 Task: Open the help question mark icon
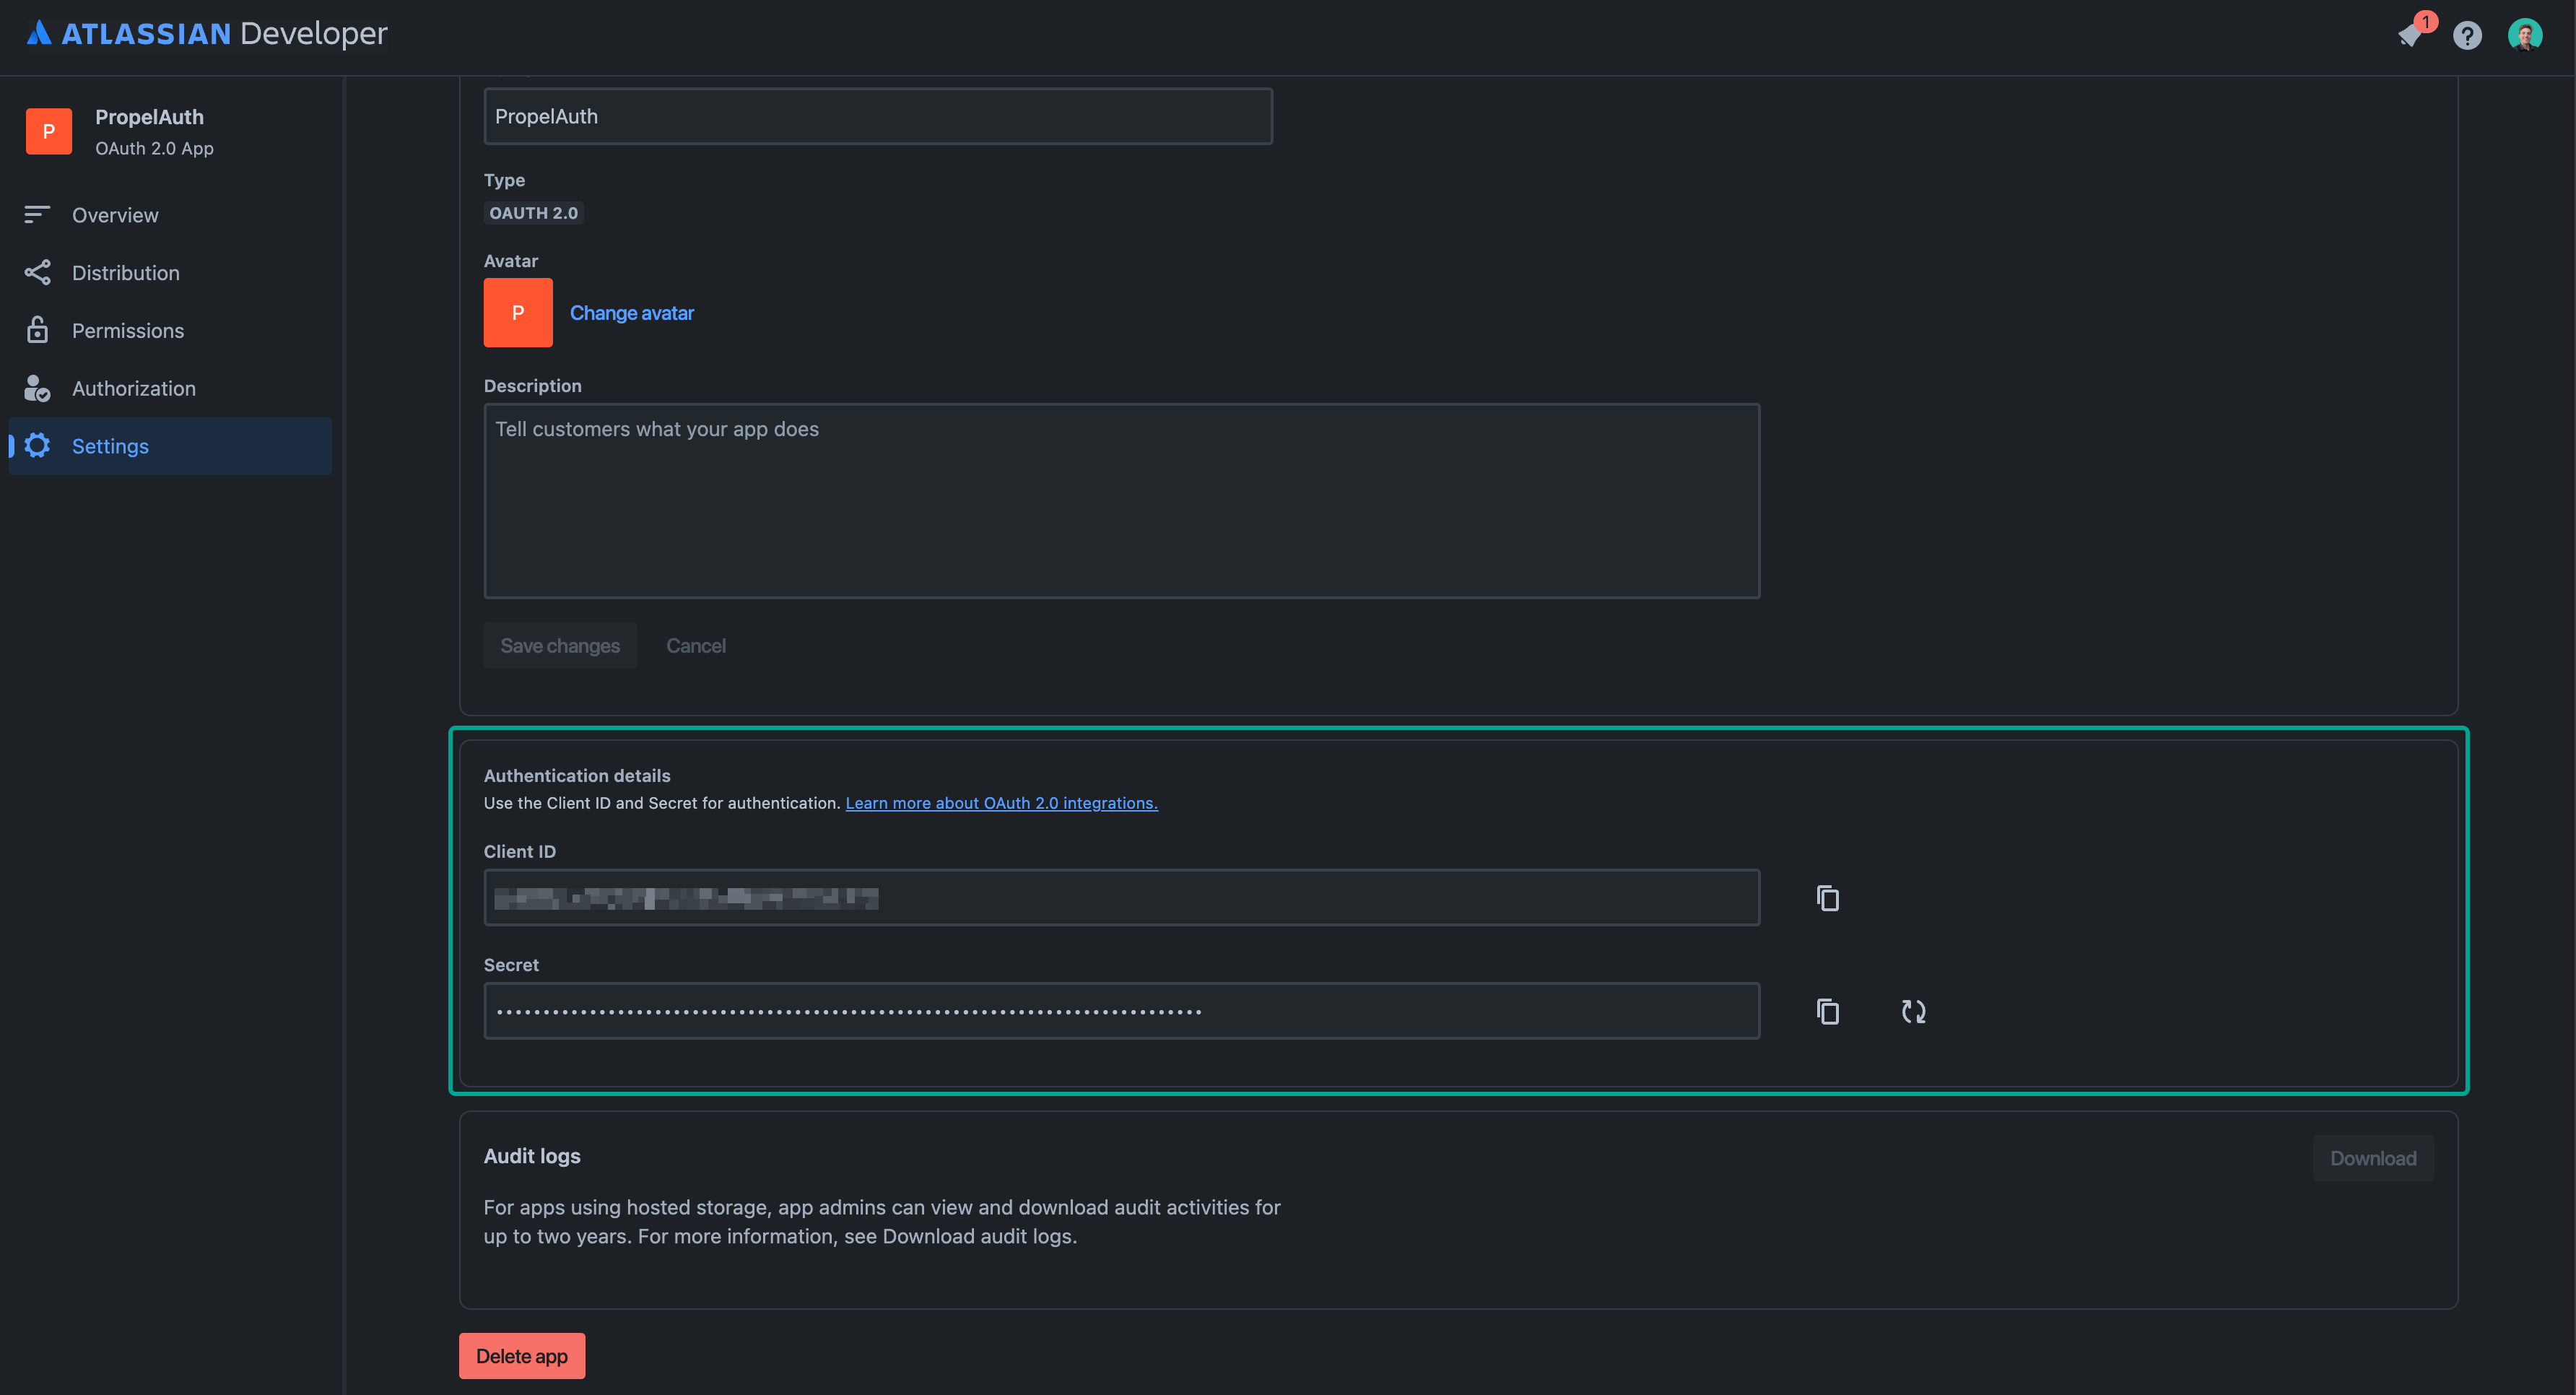(x=2467, y=36)
